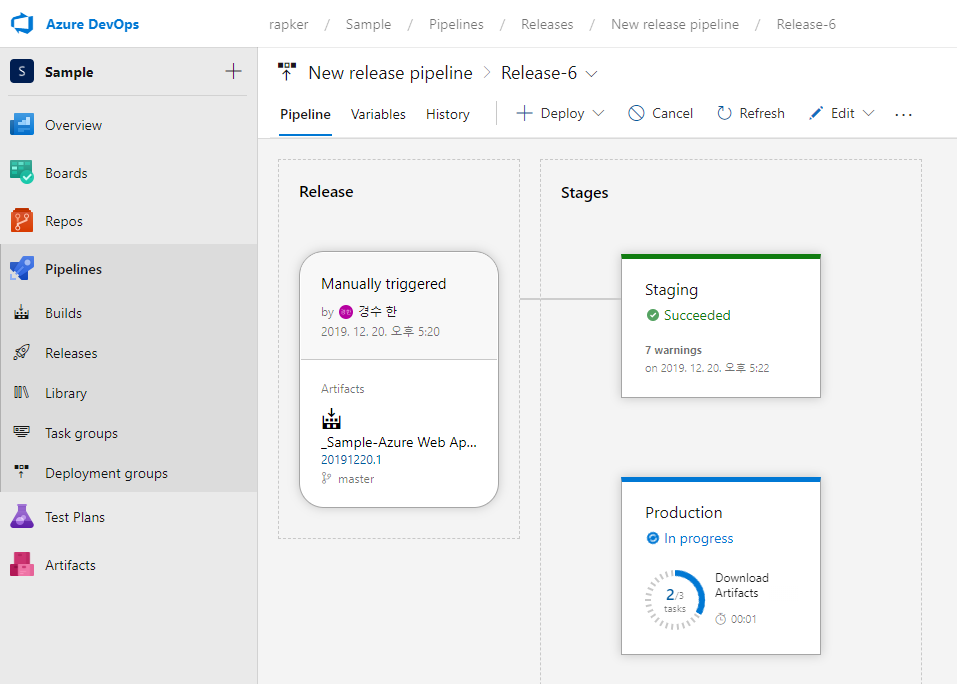Switch to the Pipeline tab
The height and width of the screenshot is (684, 957).
point(305,114)
